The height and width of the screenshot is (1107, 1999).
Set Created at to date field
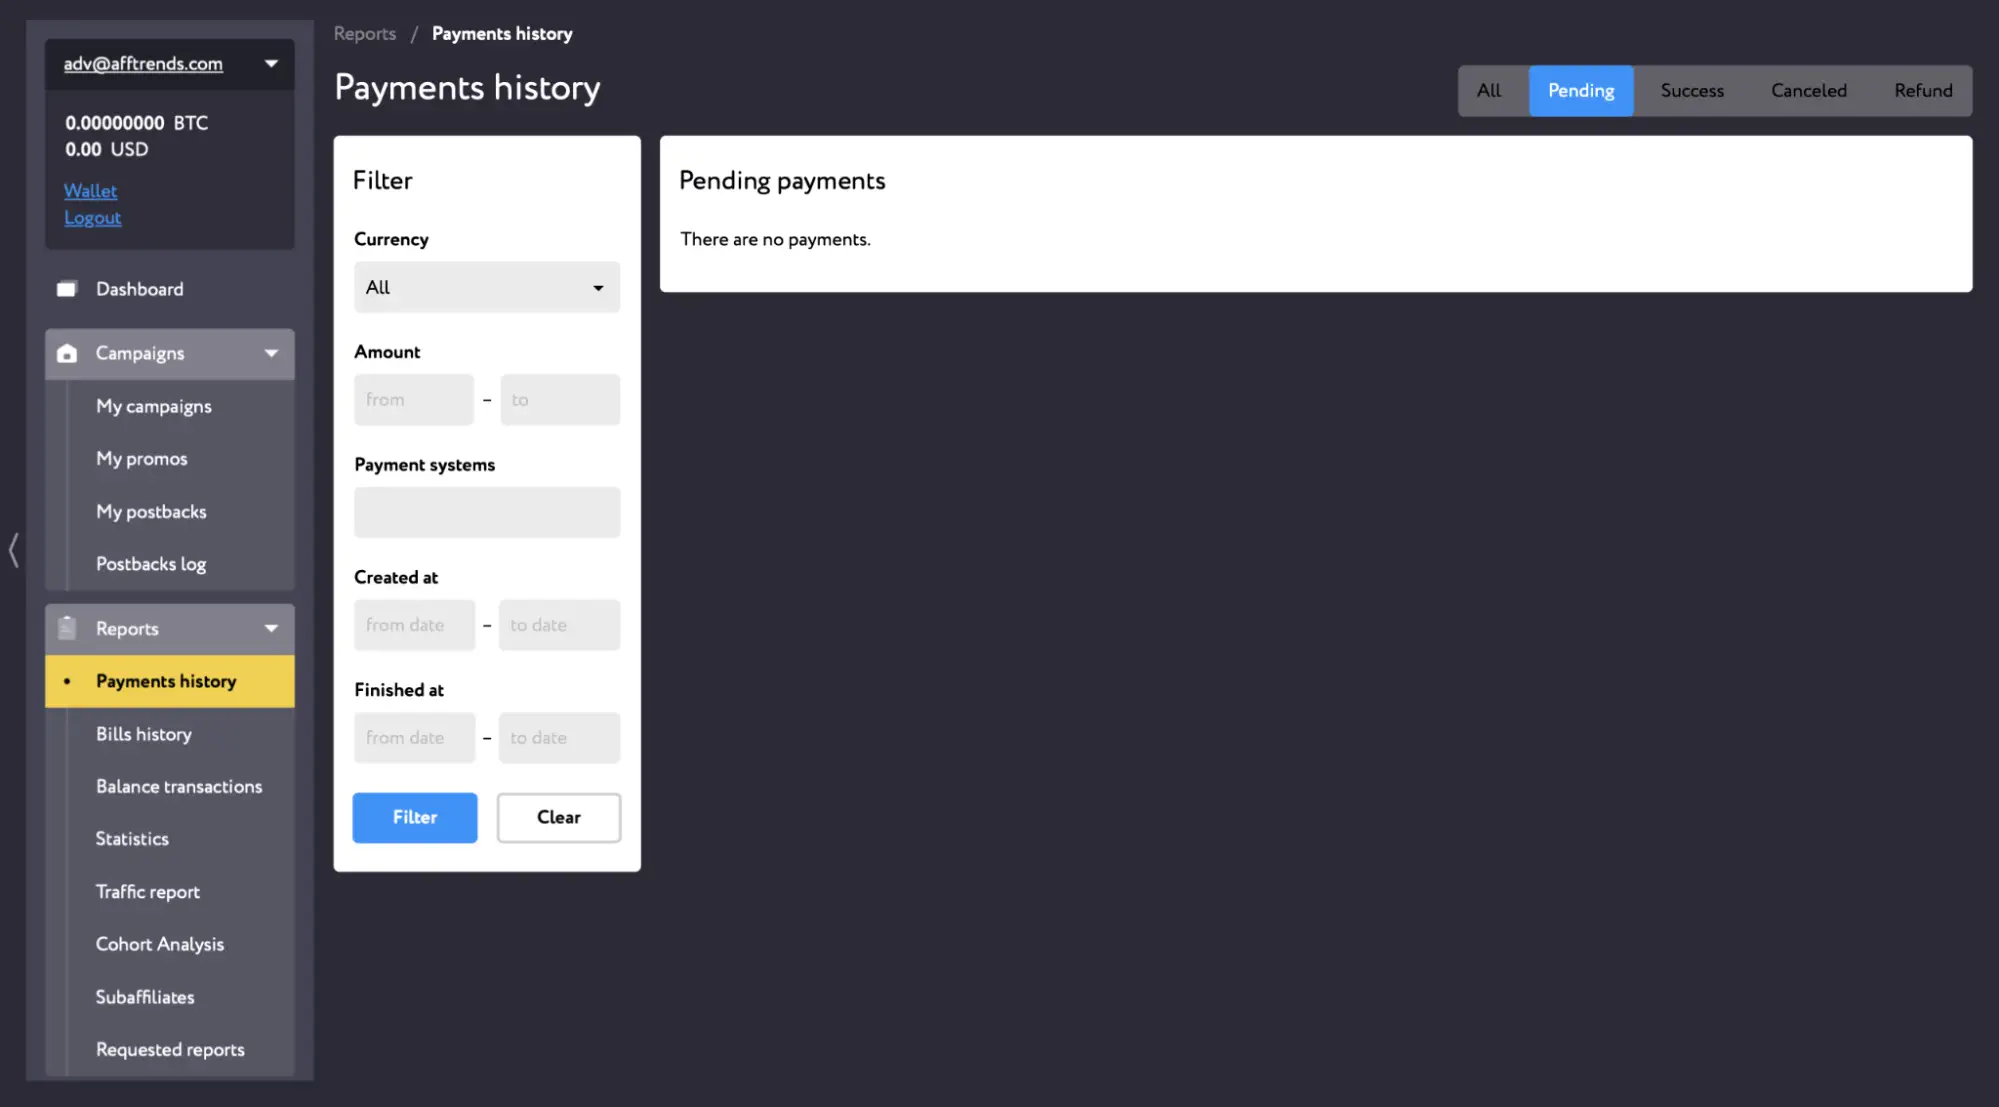(x=559, y=625)
